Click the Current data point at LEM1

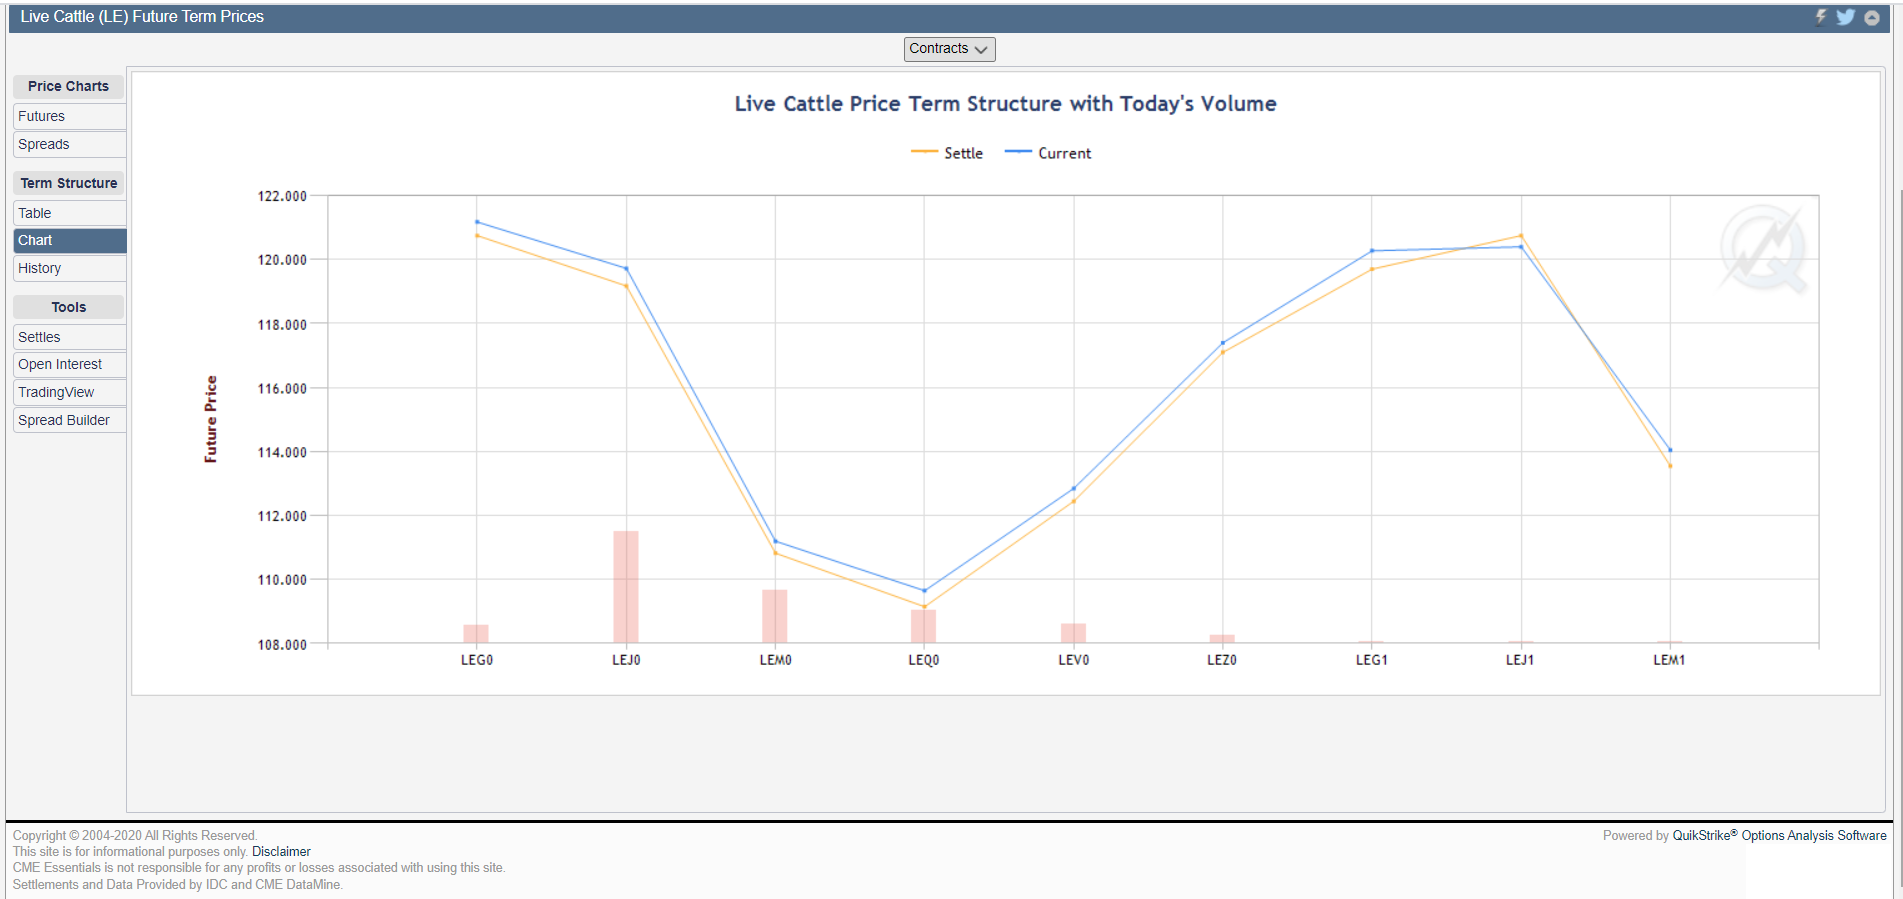pos(1670,450)
